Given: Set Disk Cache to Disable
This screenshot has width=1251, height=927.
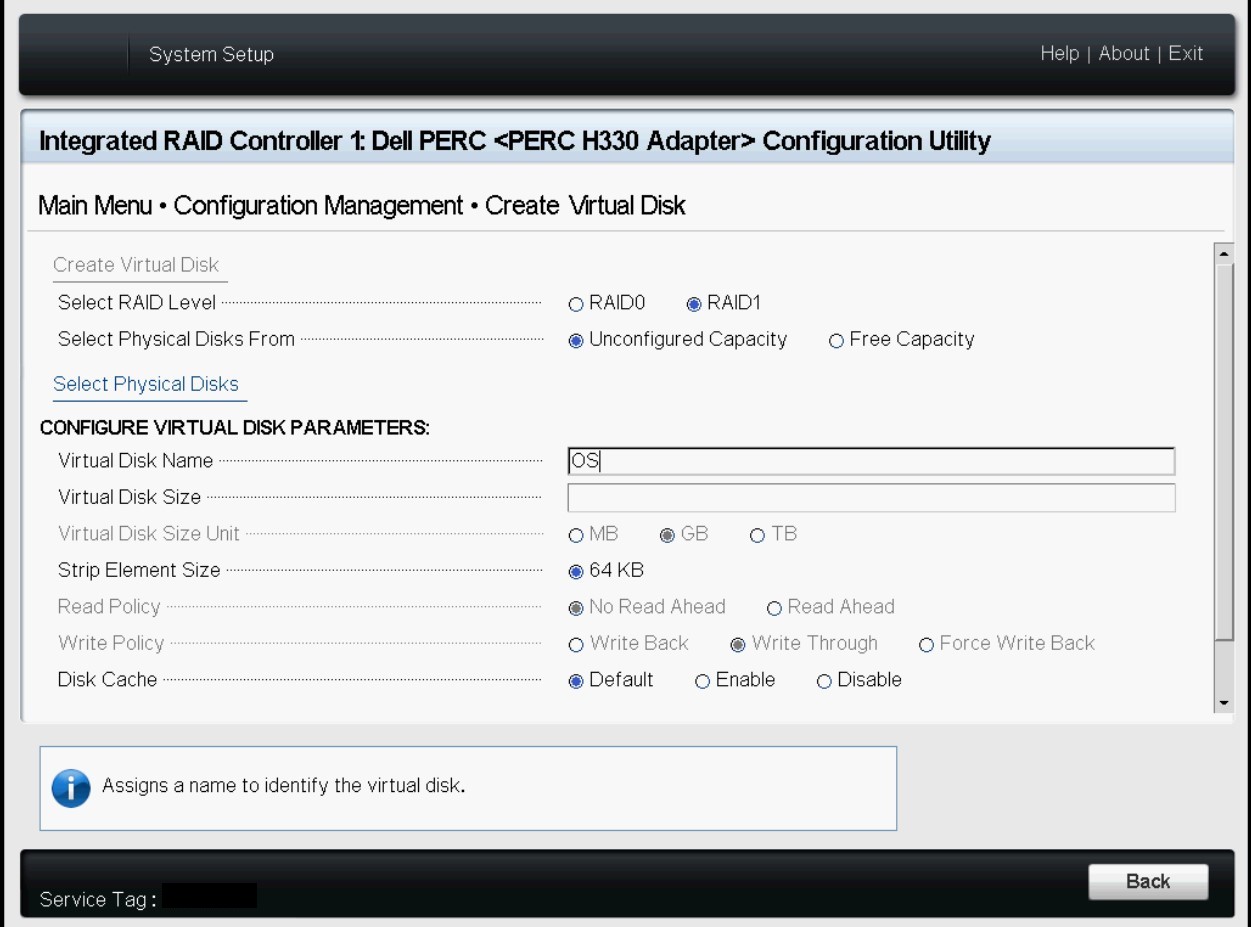Looking at the screenshot, I should point(824,681).
